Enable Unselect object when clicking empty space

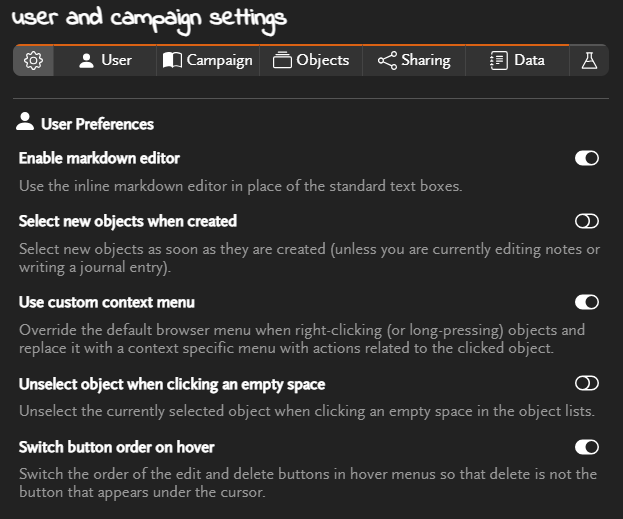coord(587,383)
